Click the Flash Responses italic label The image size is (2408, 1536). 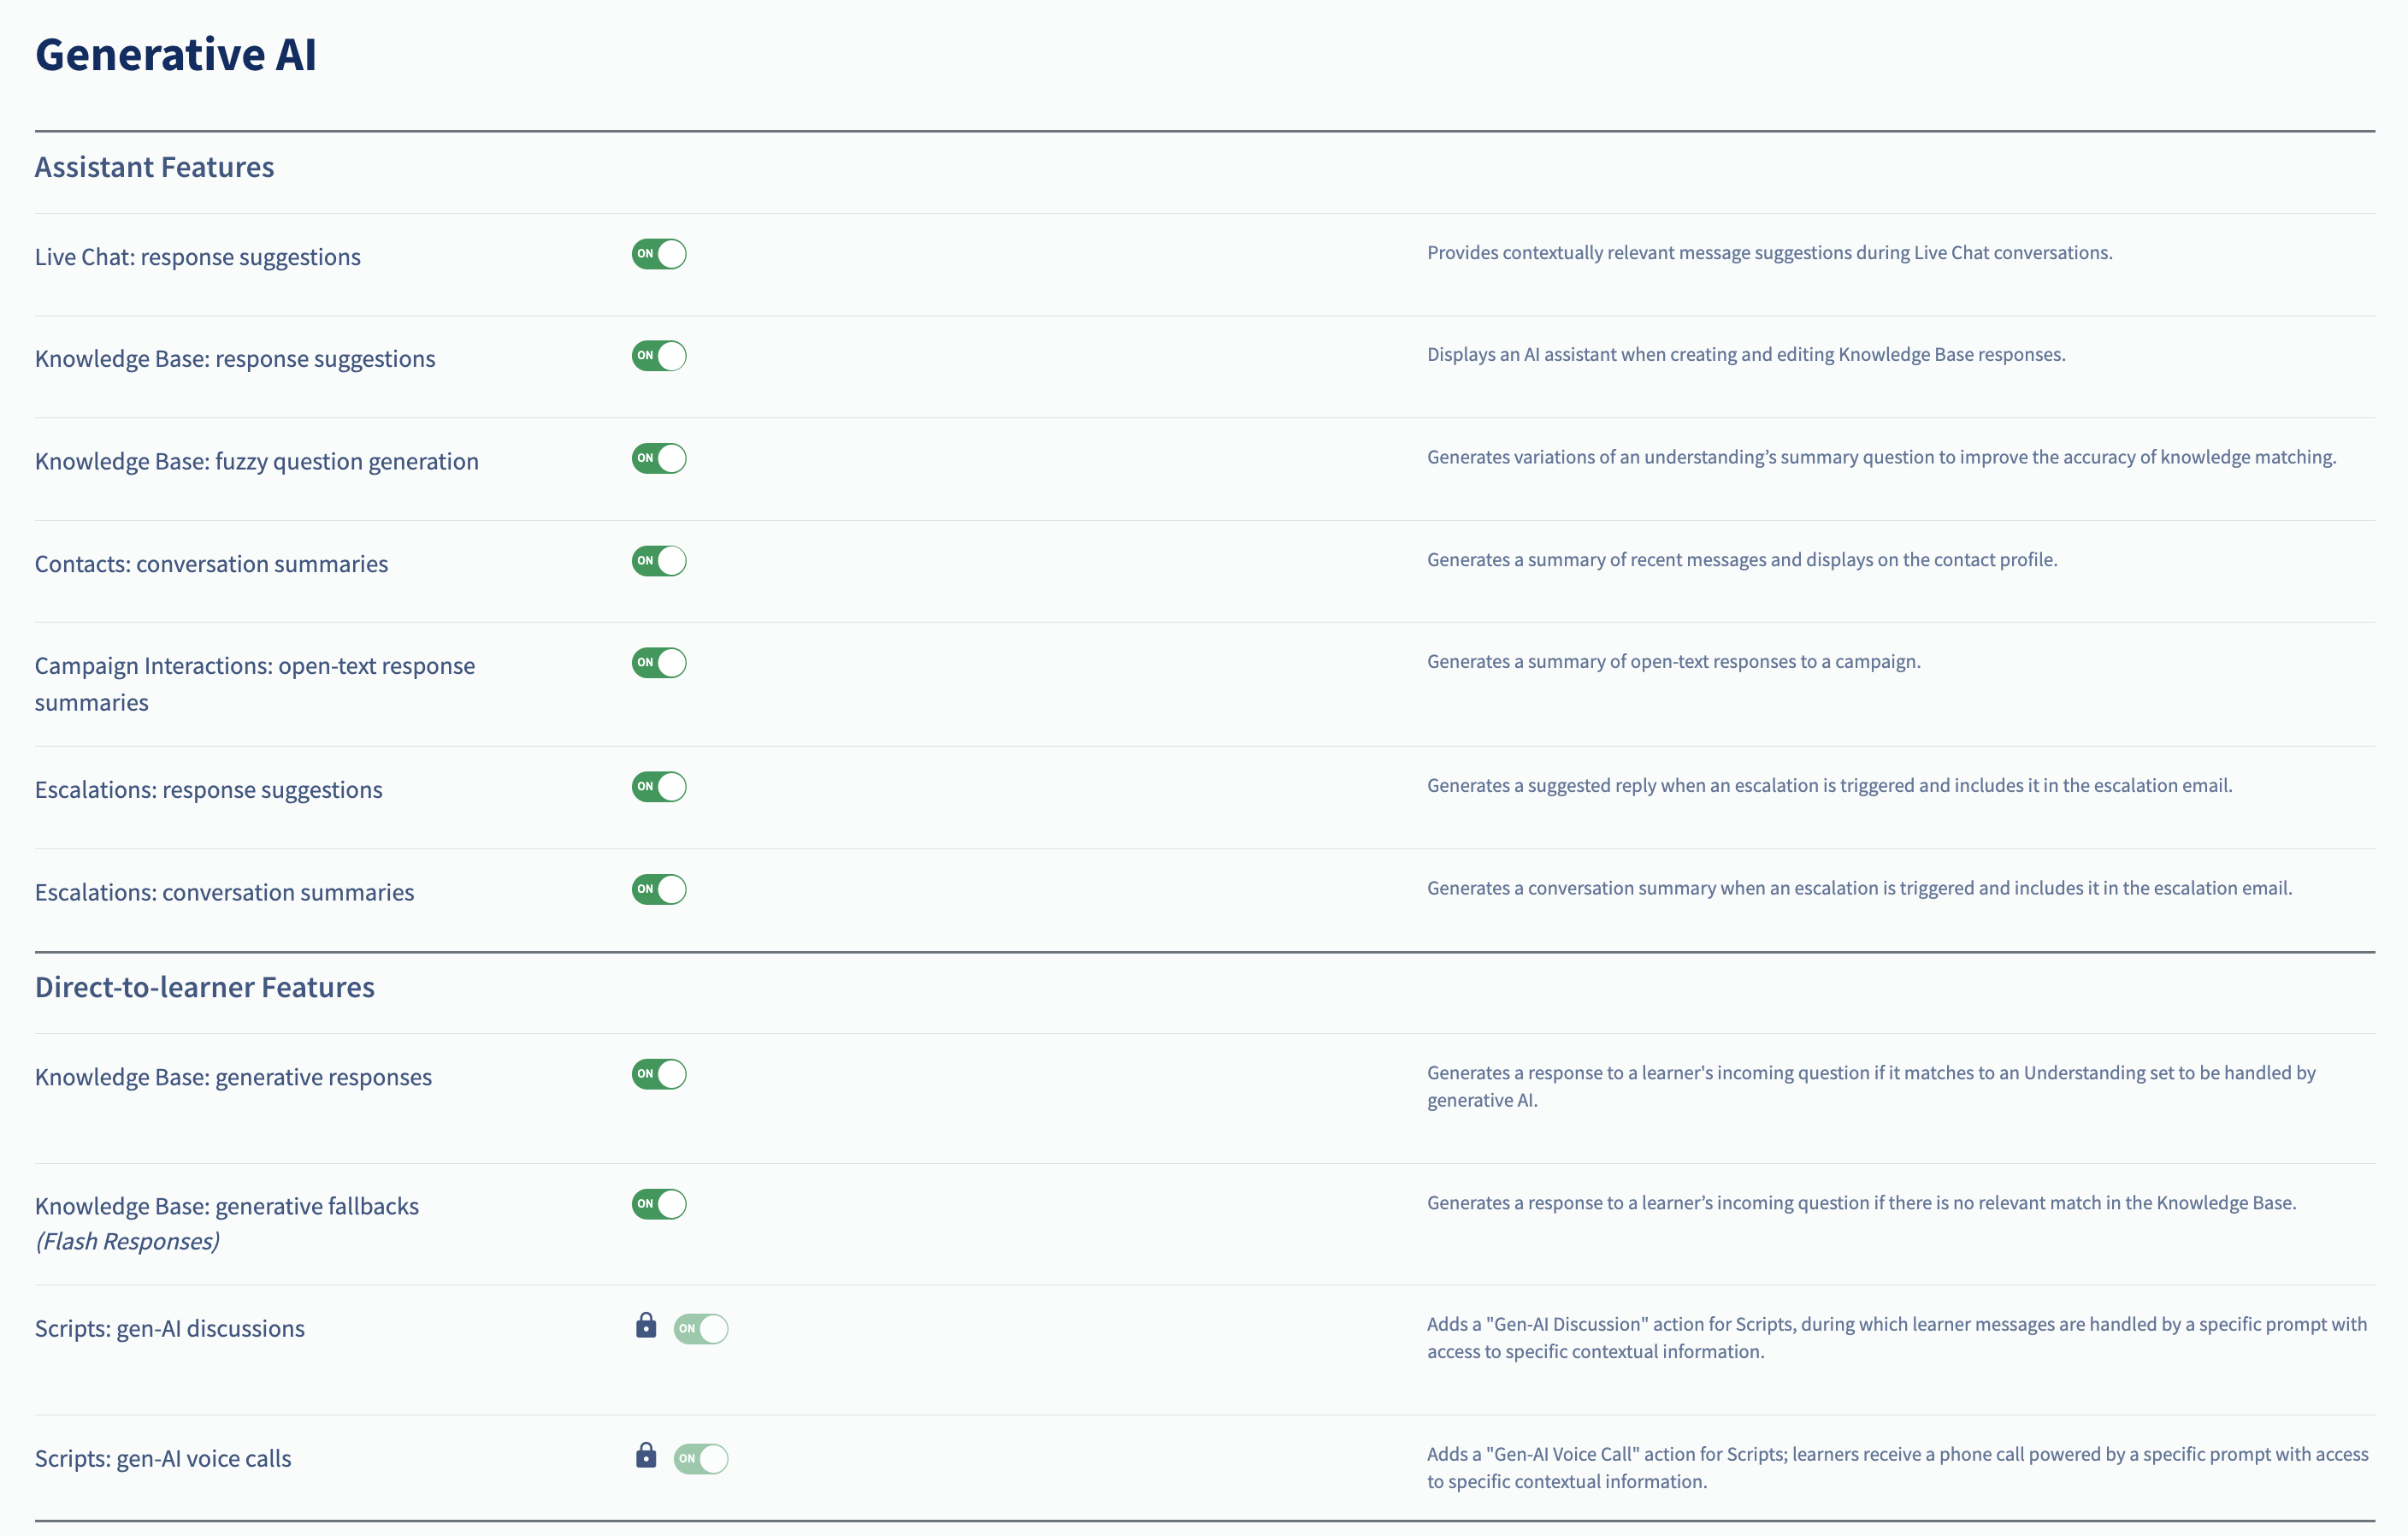point(127,1241)
